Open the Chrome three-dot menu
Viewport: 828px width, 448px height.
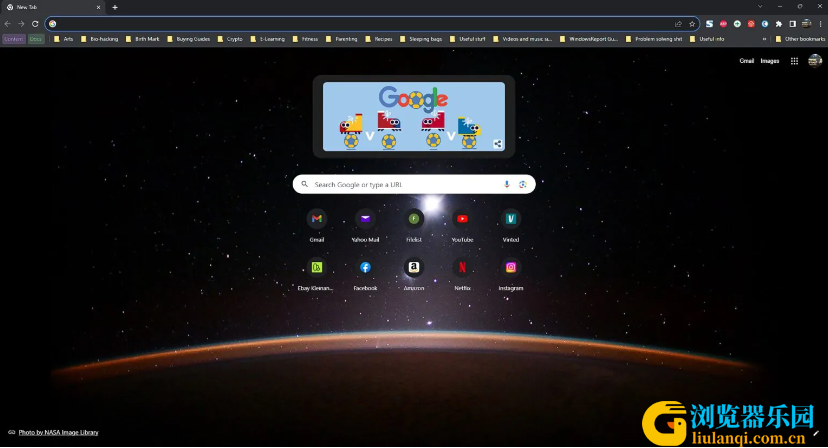[820, 24]
